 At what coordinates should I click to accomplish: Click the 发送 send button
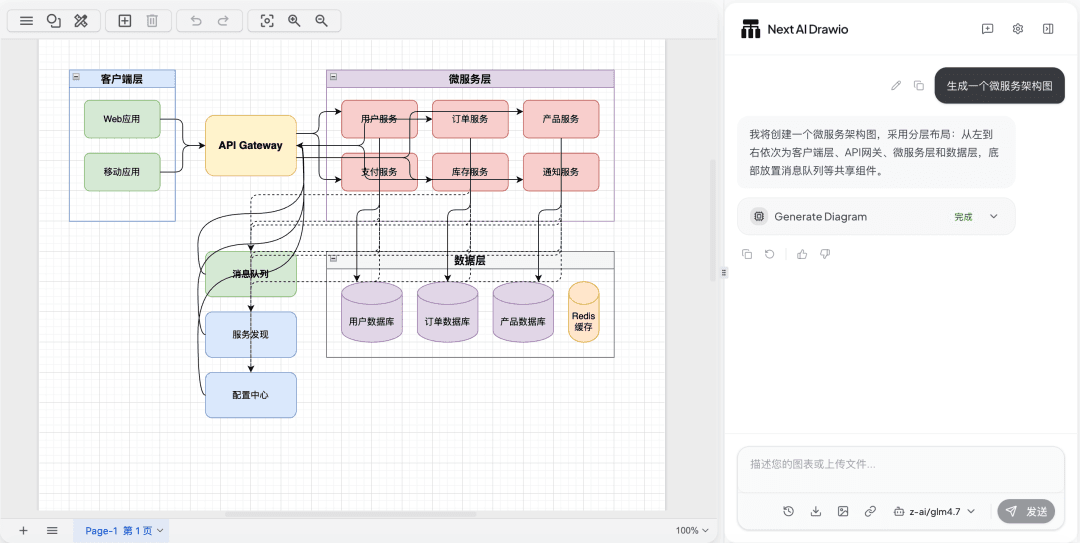click(x=1026, y=511)
